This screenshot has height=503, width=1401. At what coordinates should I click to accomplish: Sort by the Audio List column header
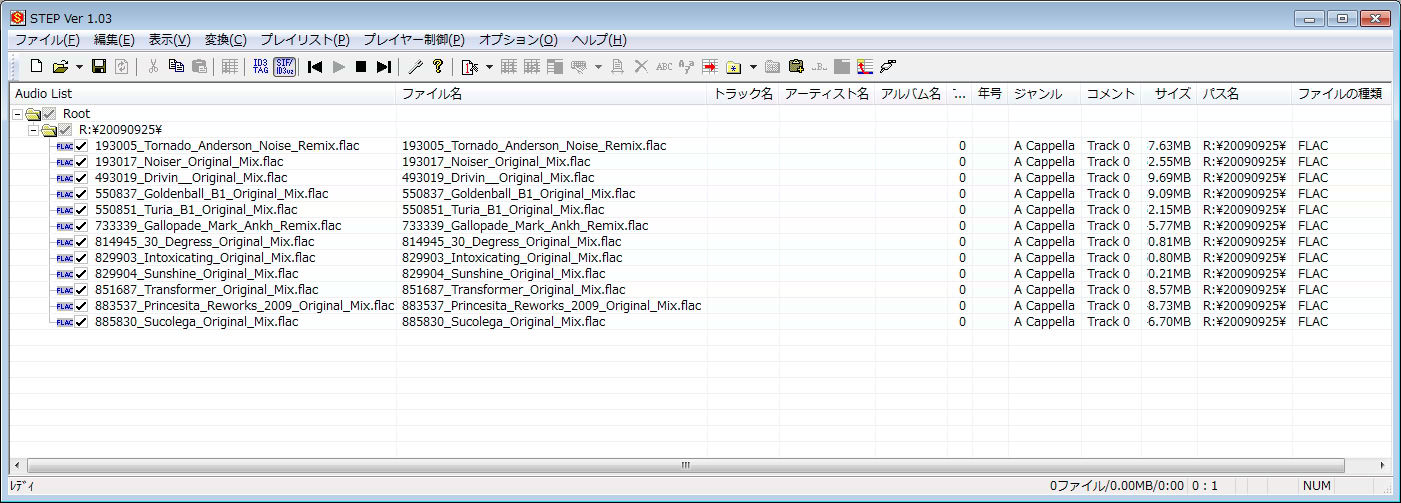pos(203,94)
